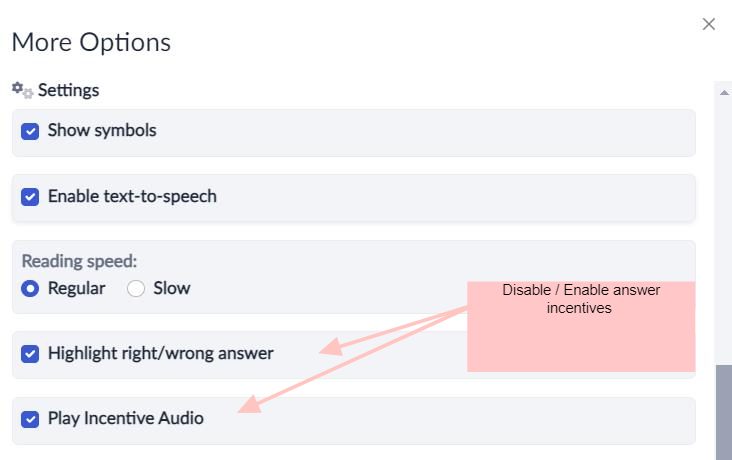Click the scrollbar up arrow
Viewport: 732px width, 460px height.
point(724,92)
